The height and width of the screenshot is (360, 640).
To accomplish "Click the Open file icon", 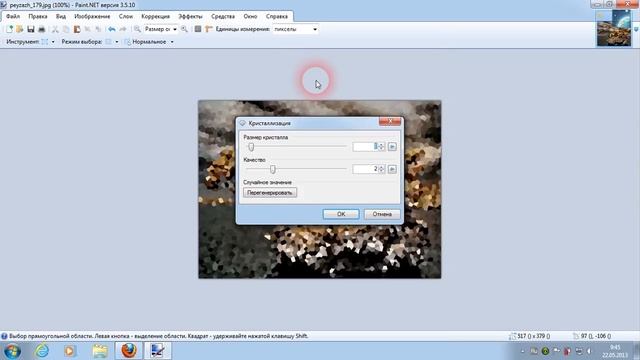I will 20,29.
